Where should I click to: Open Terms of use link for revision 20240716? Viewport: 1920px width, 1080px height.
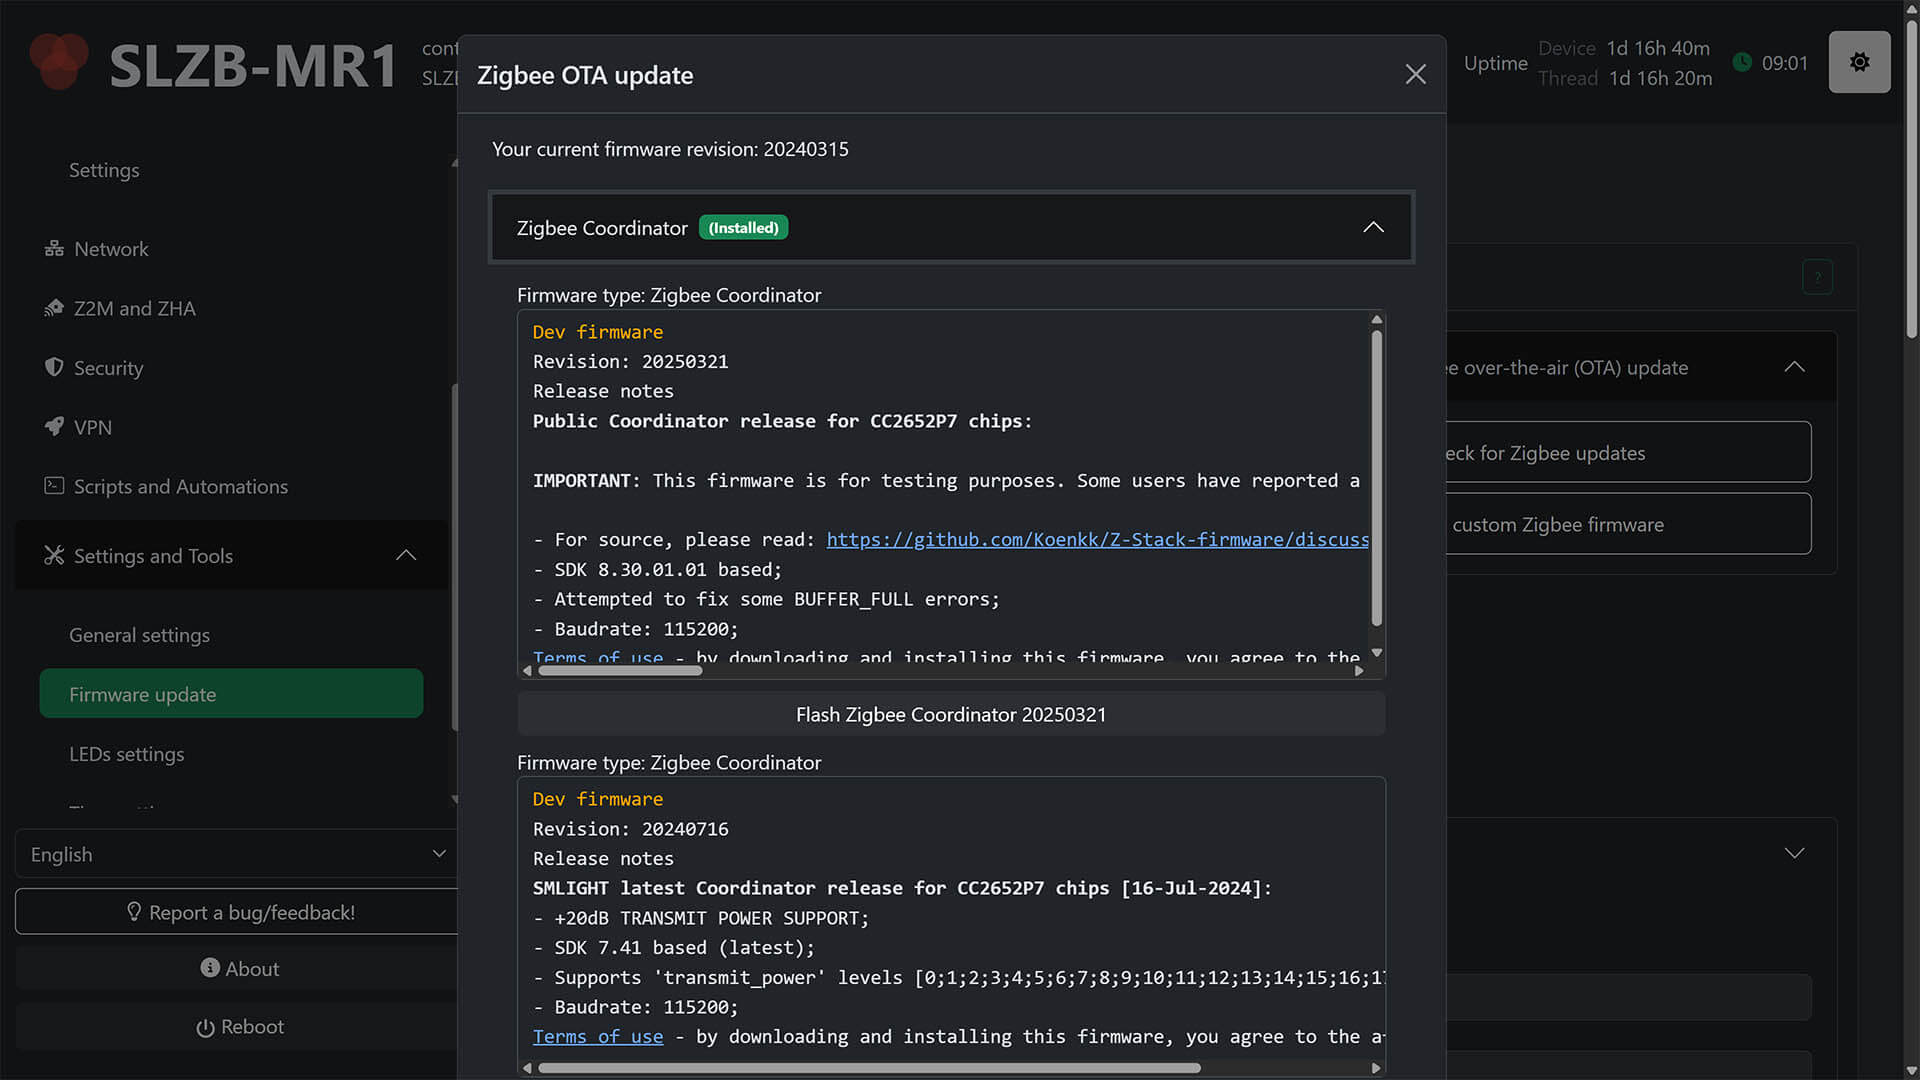(x=598, y=1037)
